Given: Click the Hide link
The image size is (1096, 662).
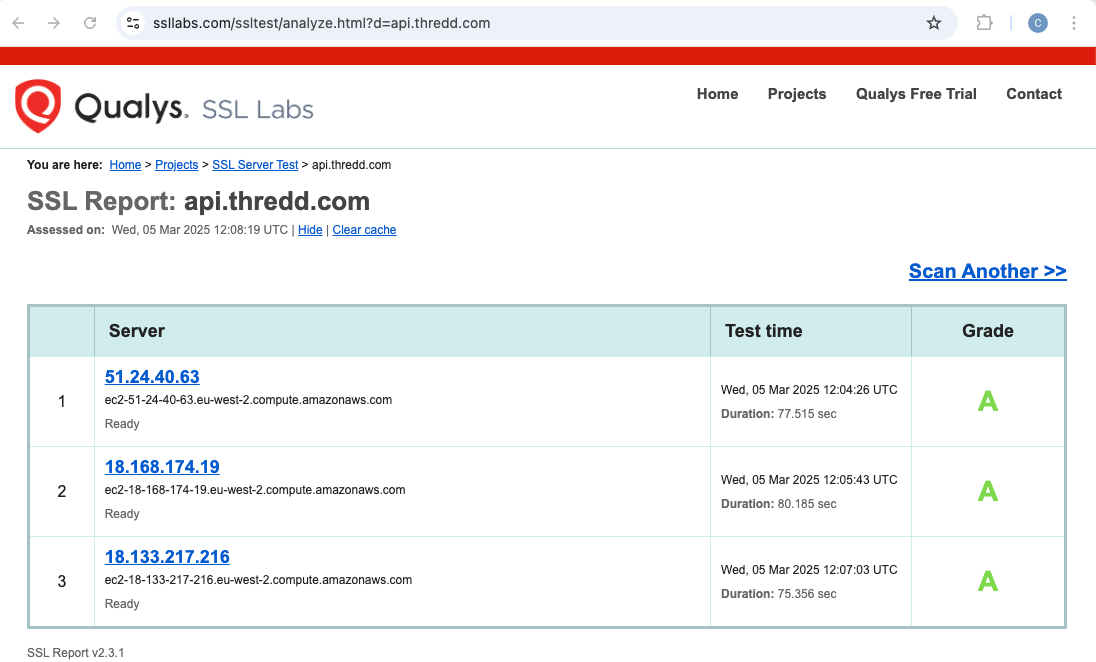Looking at the screenshot, I should coord(310,230).
